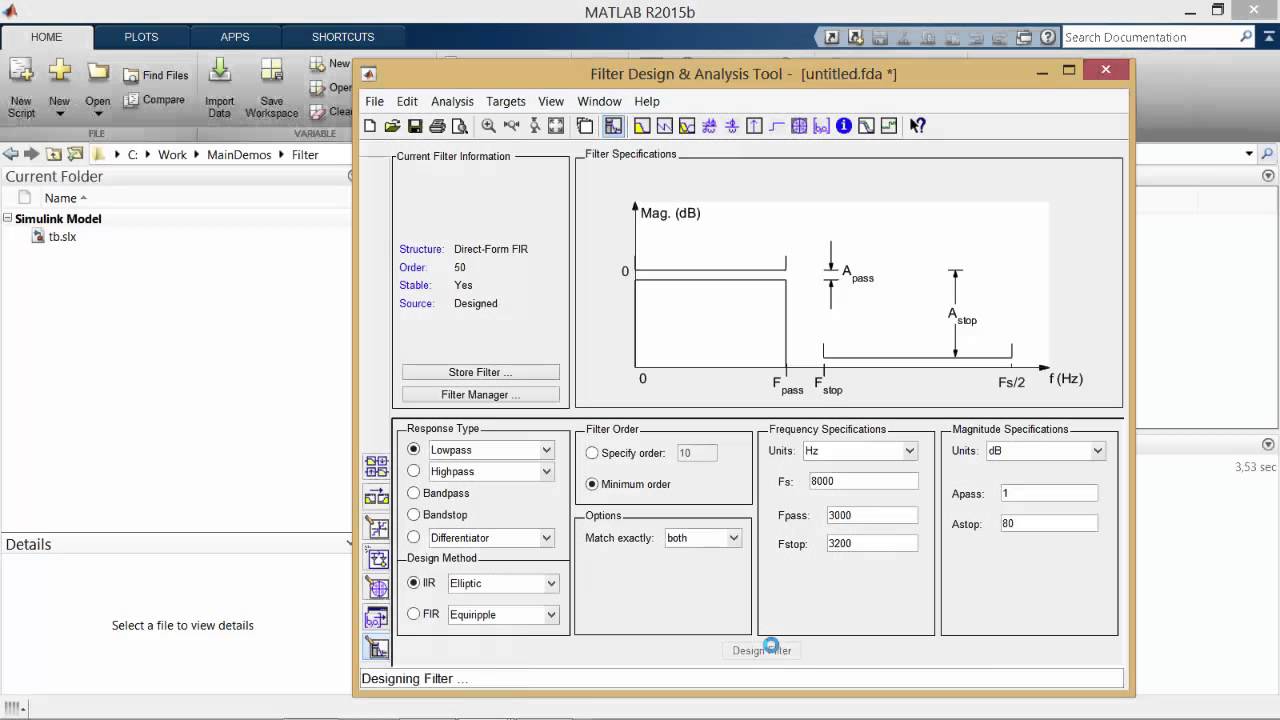Open the File menu in filter tool

[374, 101]
